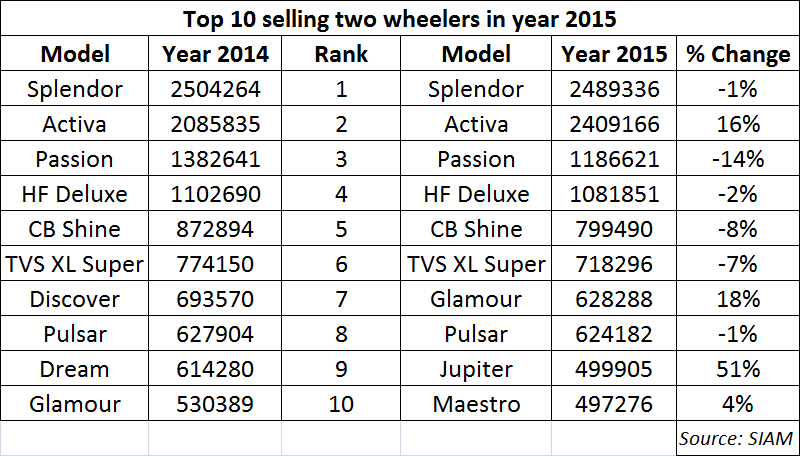Click the "Dream" model cell
800x456 pixels.
75,369
